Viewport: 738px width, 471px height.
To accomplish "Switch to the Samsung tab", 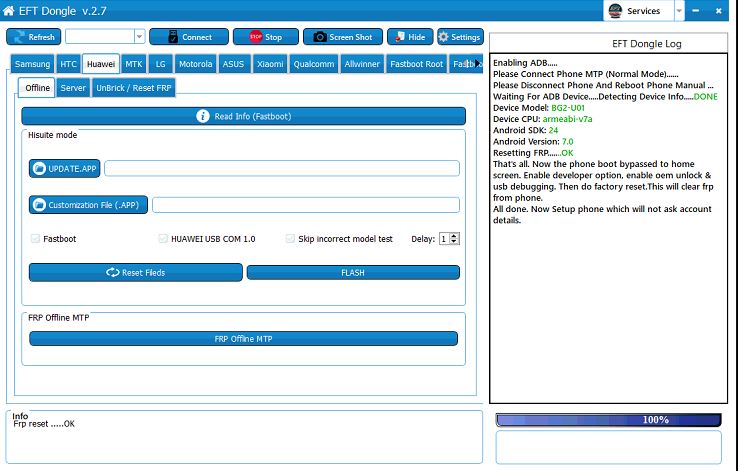I will point(32,64).
